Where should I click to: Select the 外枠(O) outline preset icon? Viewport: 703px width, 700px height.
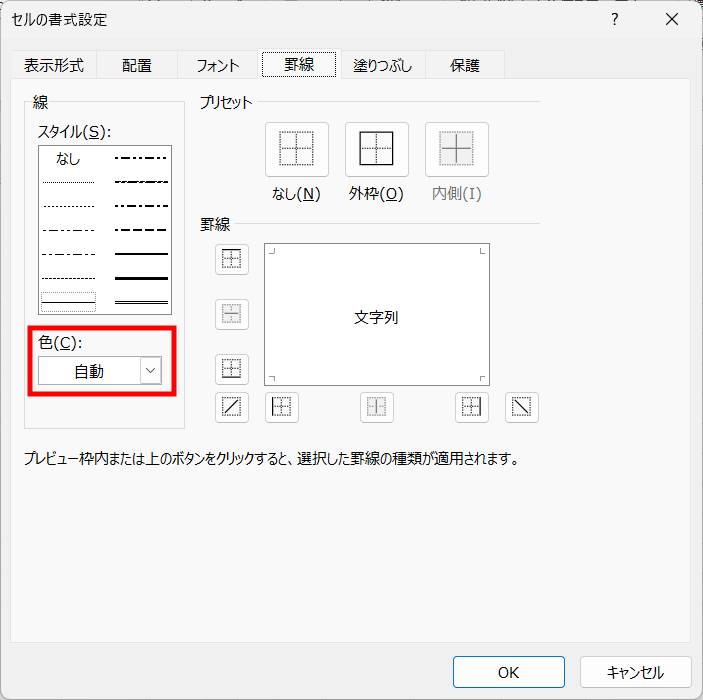pos(377,149)
